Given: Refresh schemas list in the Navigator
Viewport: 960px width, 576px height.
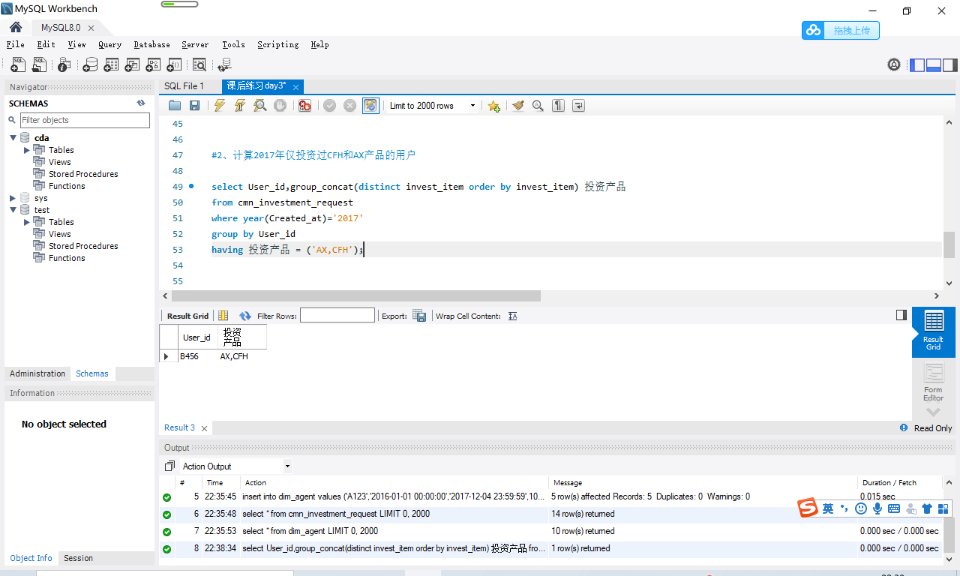Looking at the screenshot, I should point(141,103).
